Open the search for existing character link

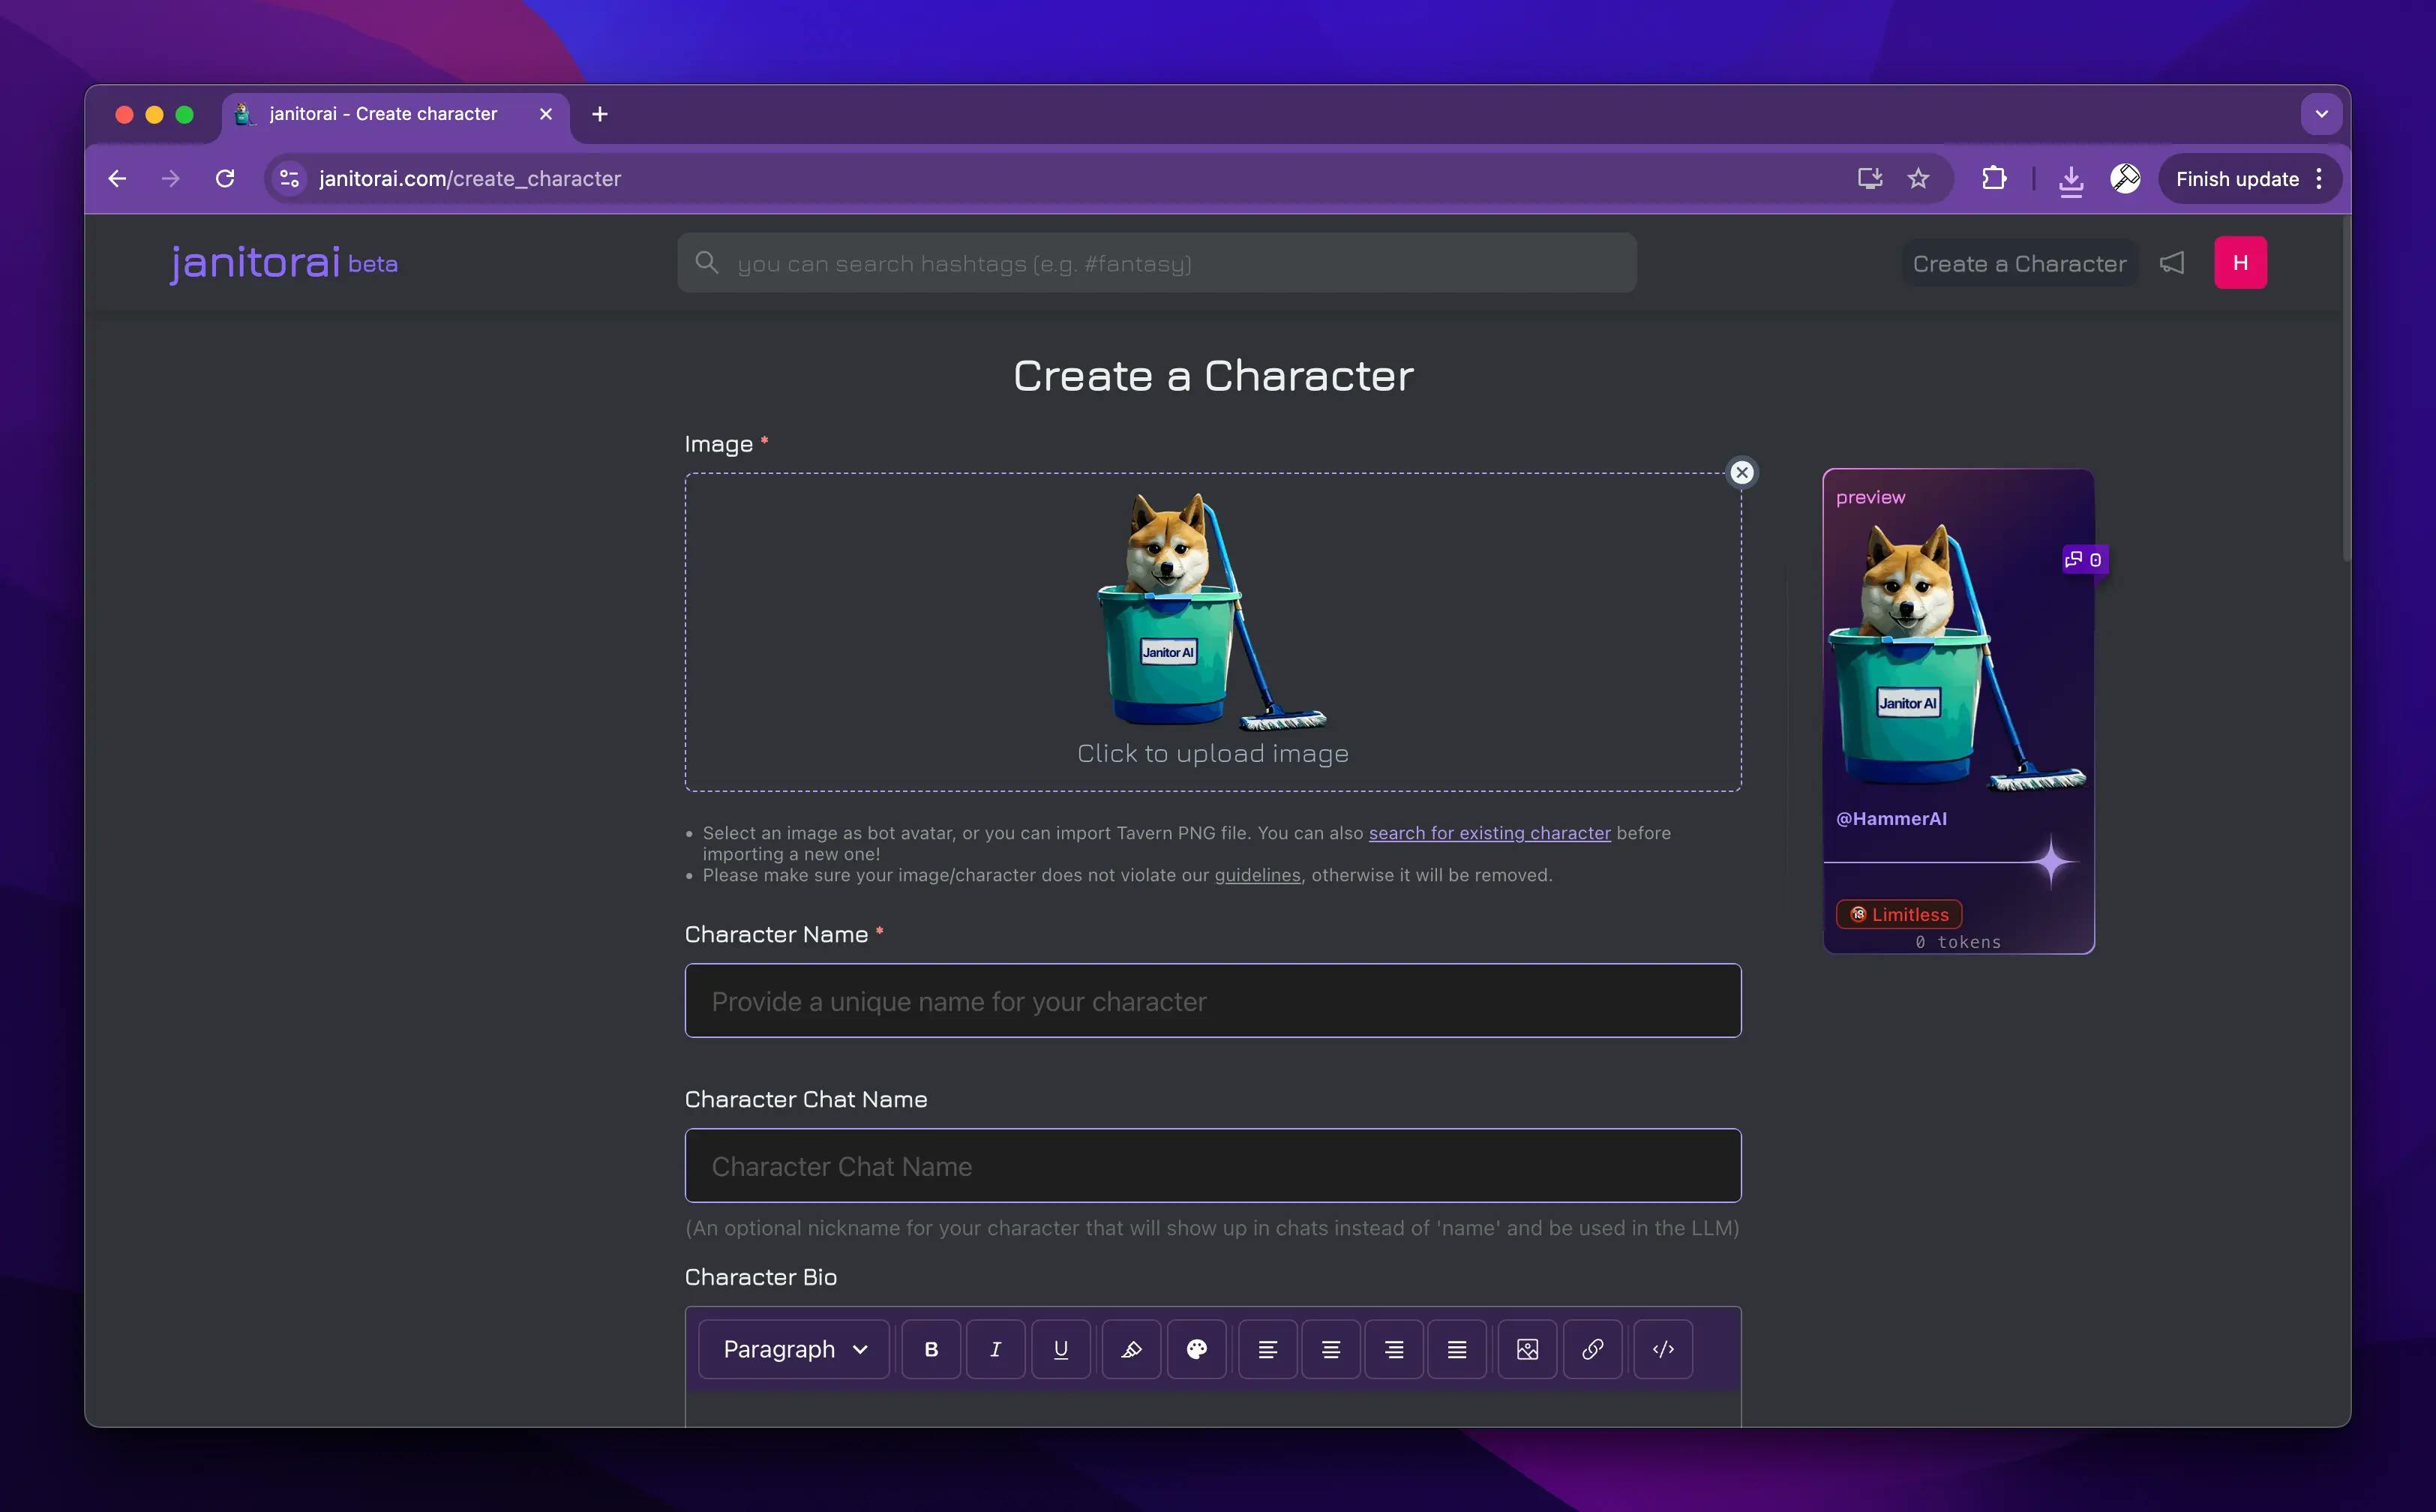1488,833
